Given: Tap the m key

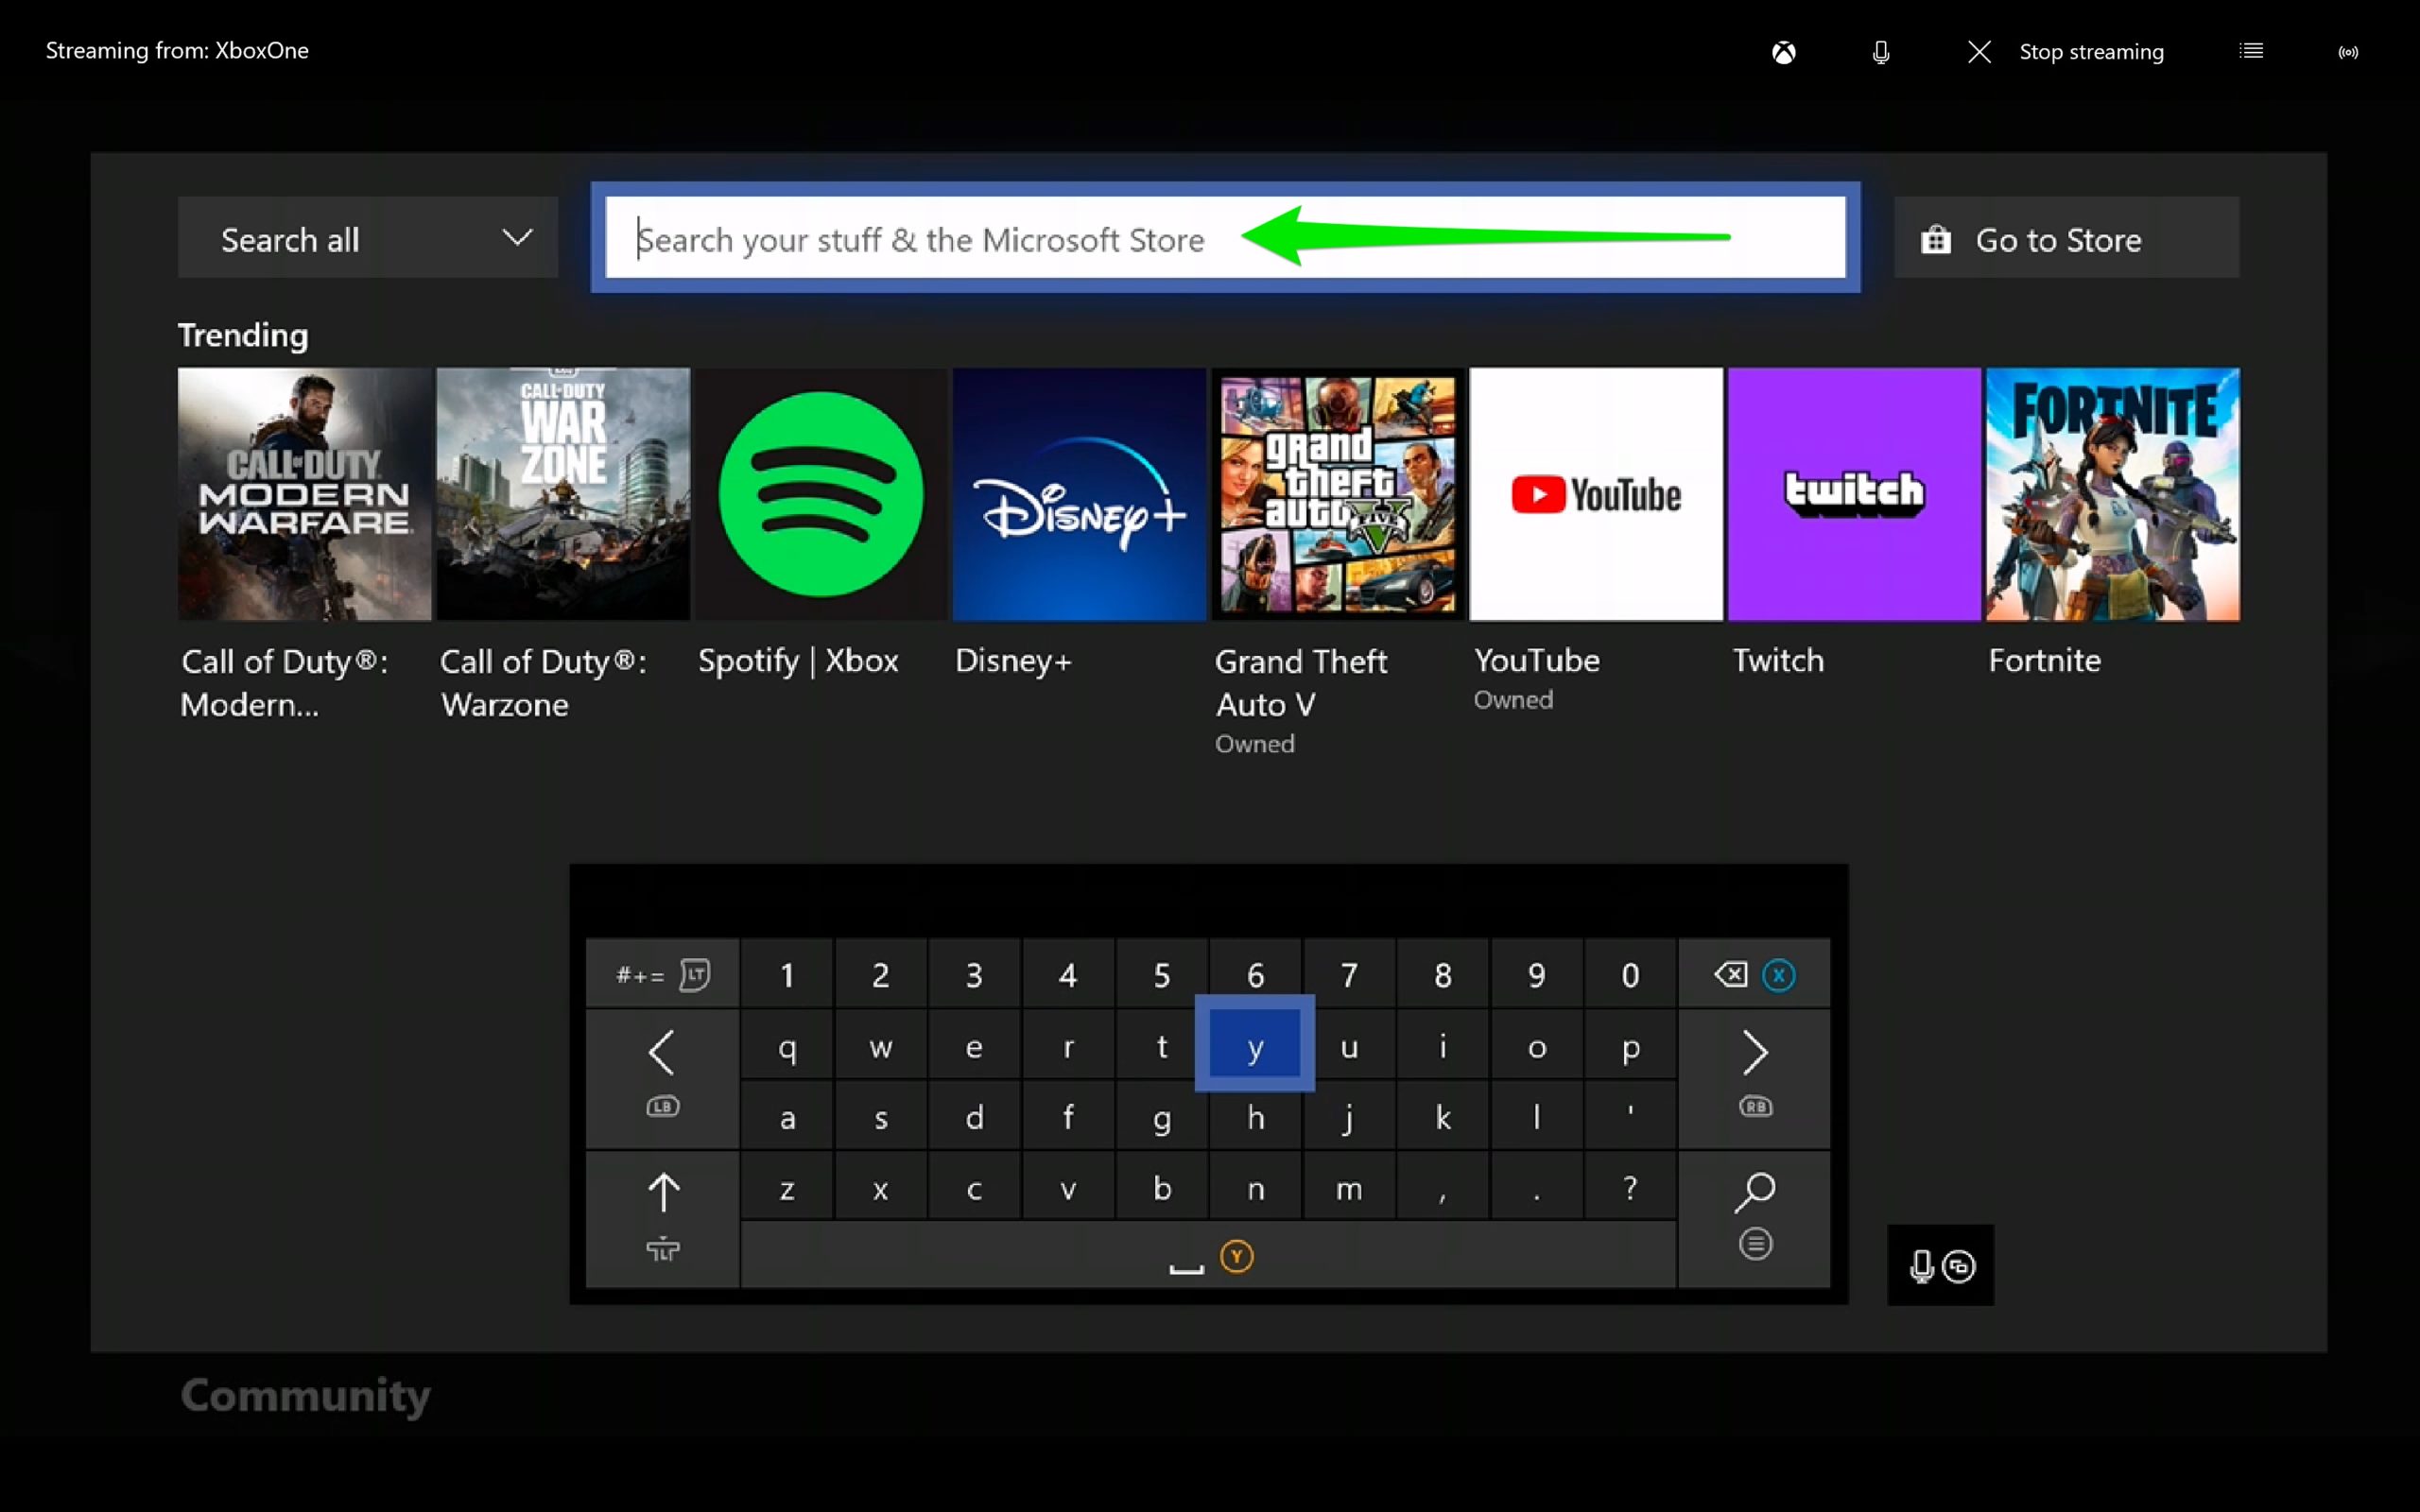Looking at the screenshot, I should coord(1348,1187).
